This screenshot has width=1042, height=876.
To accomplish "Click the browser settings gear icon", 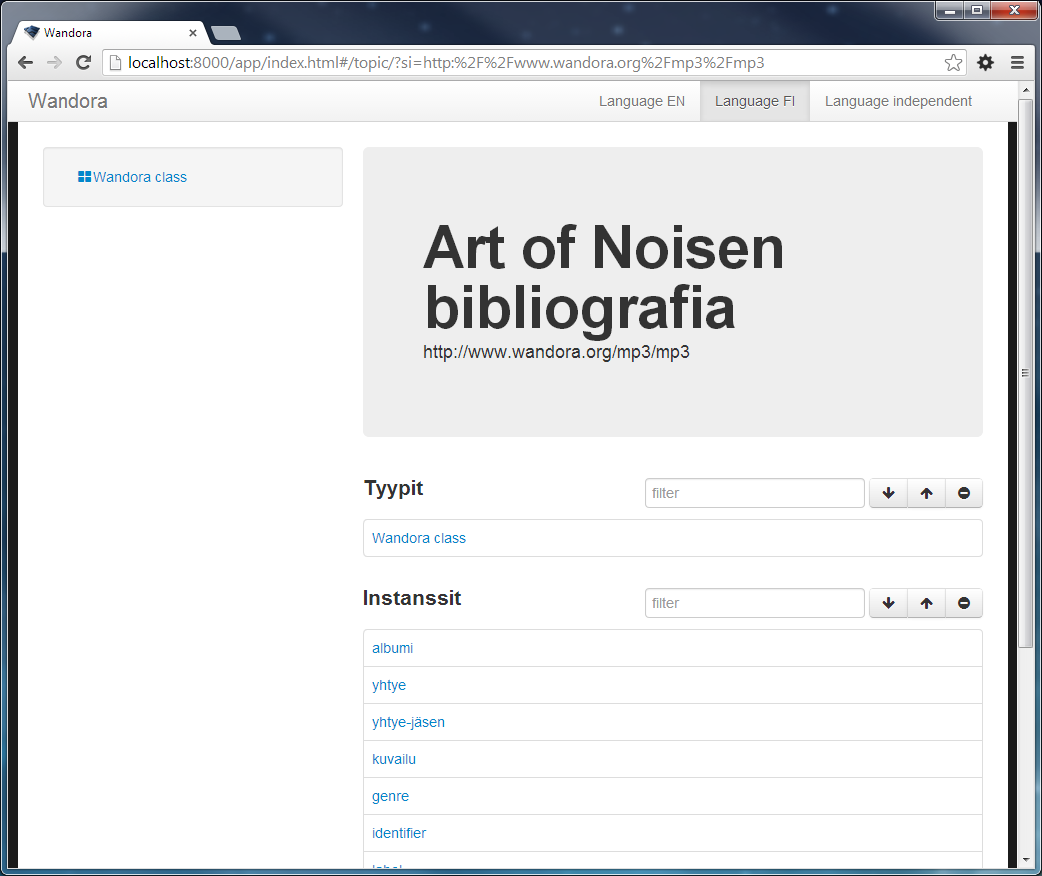I will pos(985,63).
